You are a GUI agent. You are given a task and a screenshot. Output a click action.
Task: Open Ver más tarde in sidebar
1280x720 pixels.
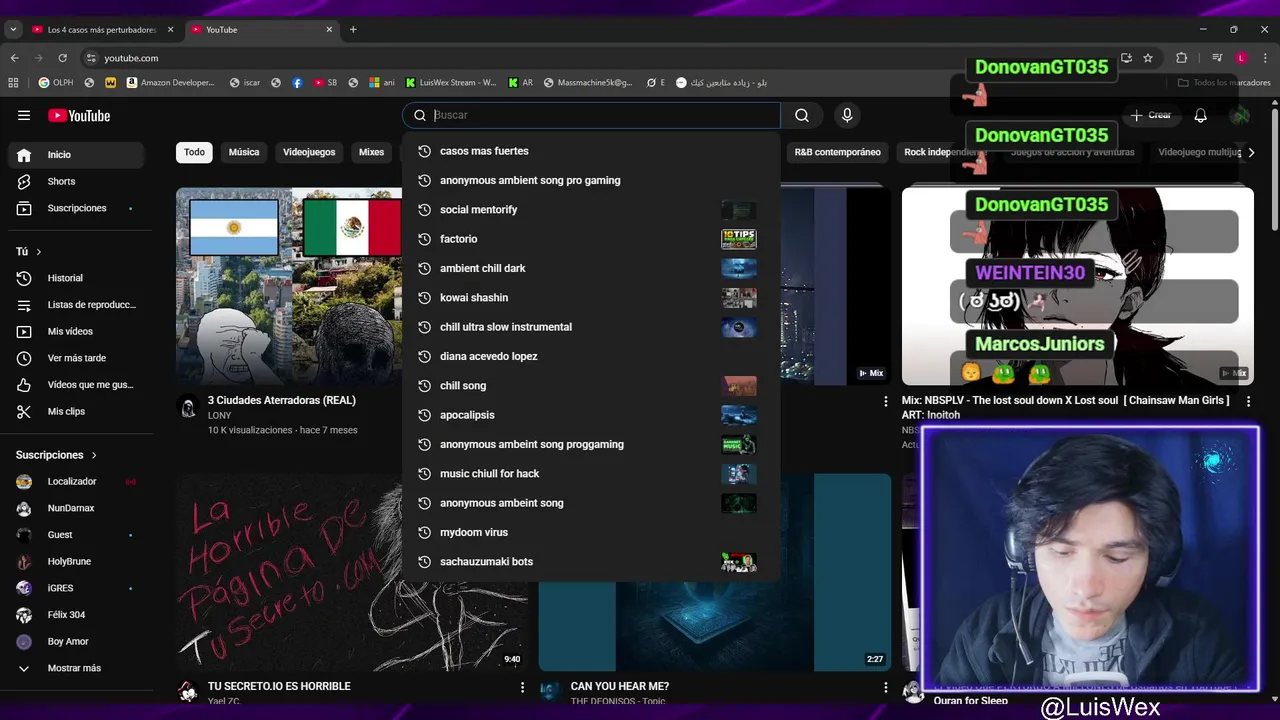pos(76,358)
